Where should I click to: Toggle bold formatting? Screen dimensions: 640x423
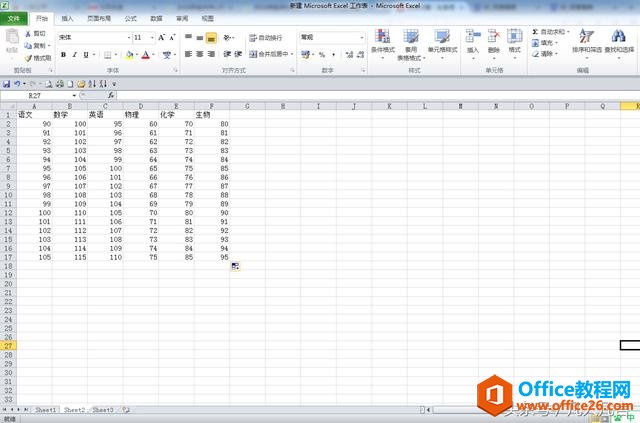click(x=63, y=54)
